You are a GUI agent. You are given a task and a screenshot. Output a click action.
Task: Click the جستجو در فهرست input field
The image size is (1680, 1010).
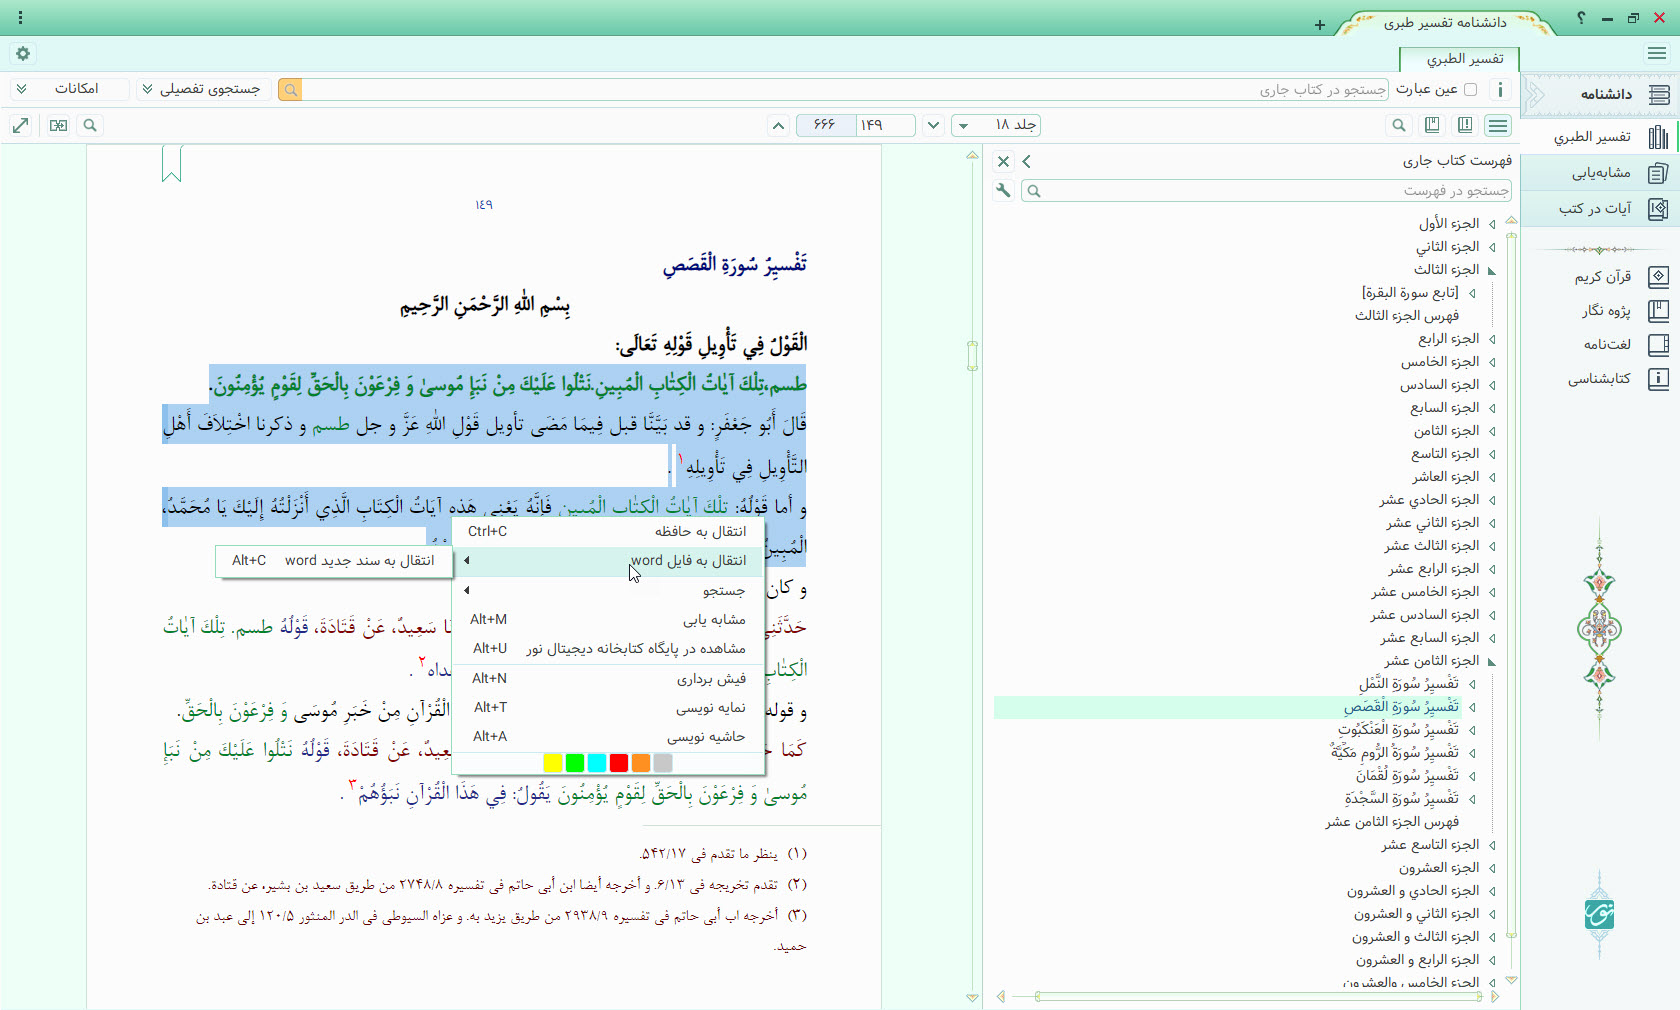pyautogui.click(x=1266, y=190)
